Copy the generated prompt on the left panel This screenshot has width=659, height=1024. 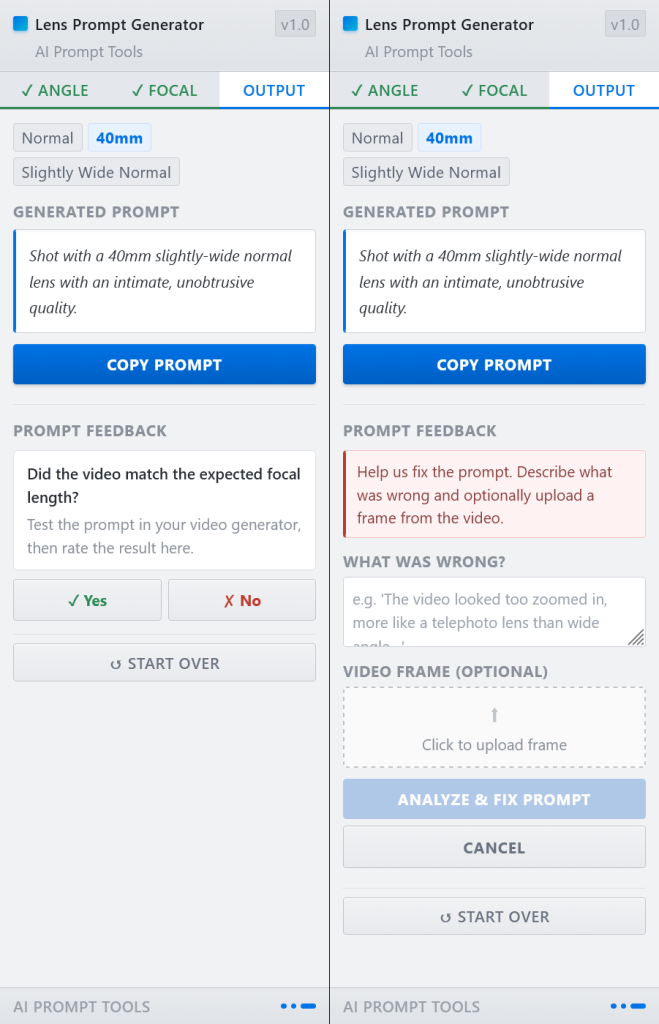pos(164,364)
